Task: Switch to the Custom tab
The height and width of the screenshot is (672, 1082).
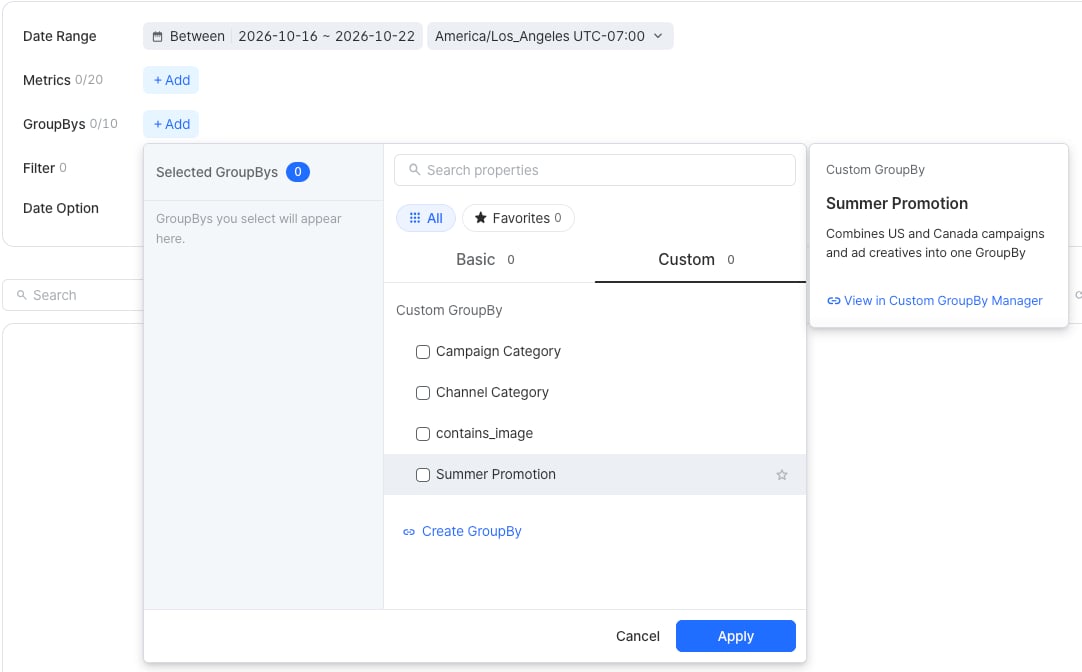Action: click(700, 259)
